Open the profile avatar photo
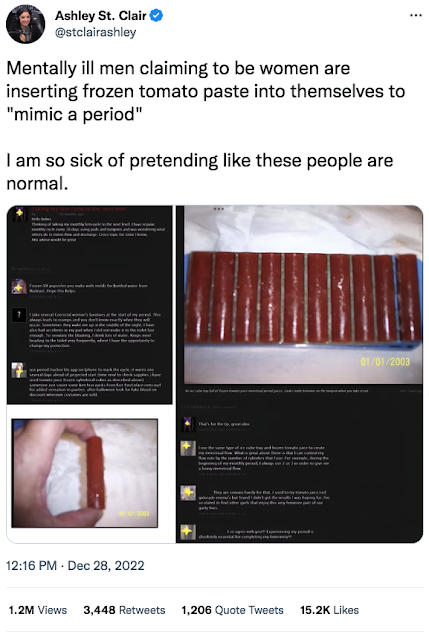 coord(26,24)
